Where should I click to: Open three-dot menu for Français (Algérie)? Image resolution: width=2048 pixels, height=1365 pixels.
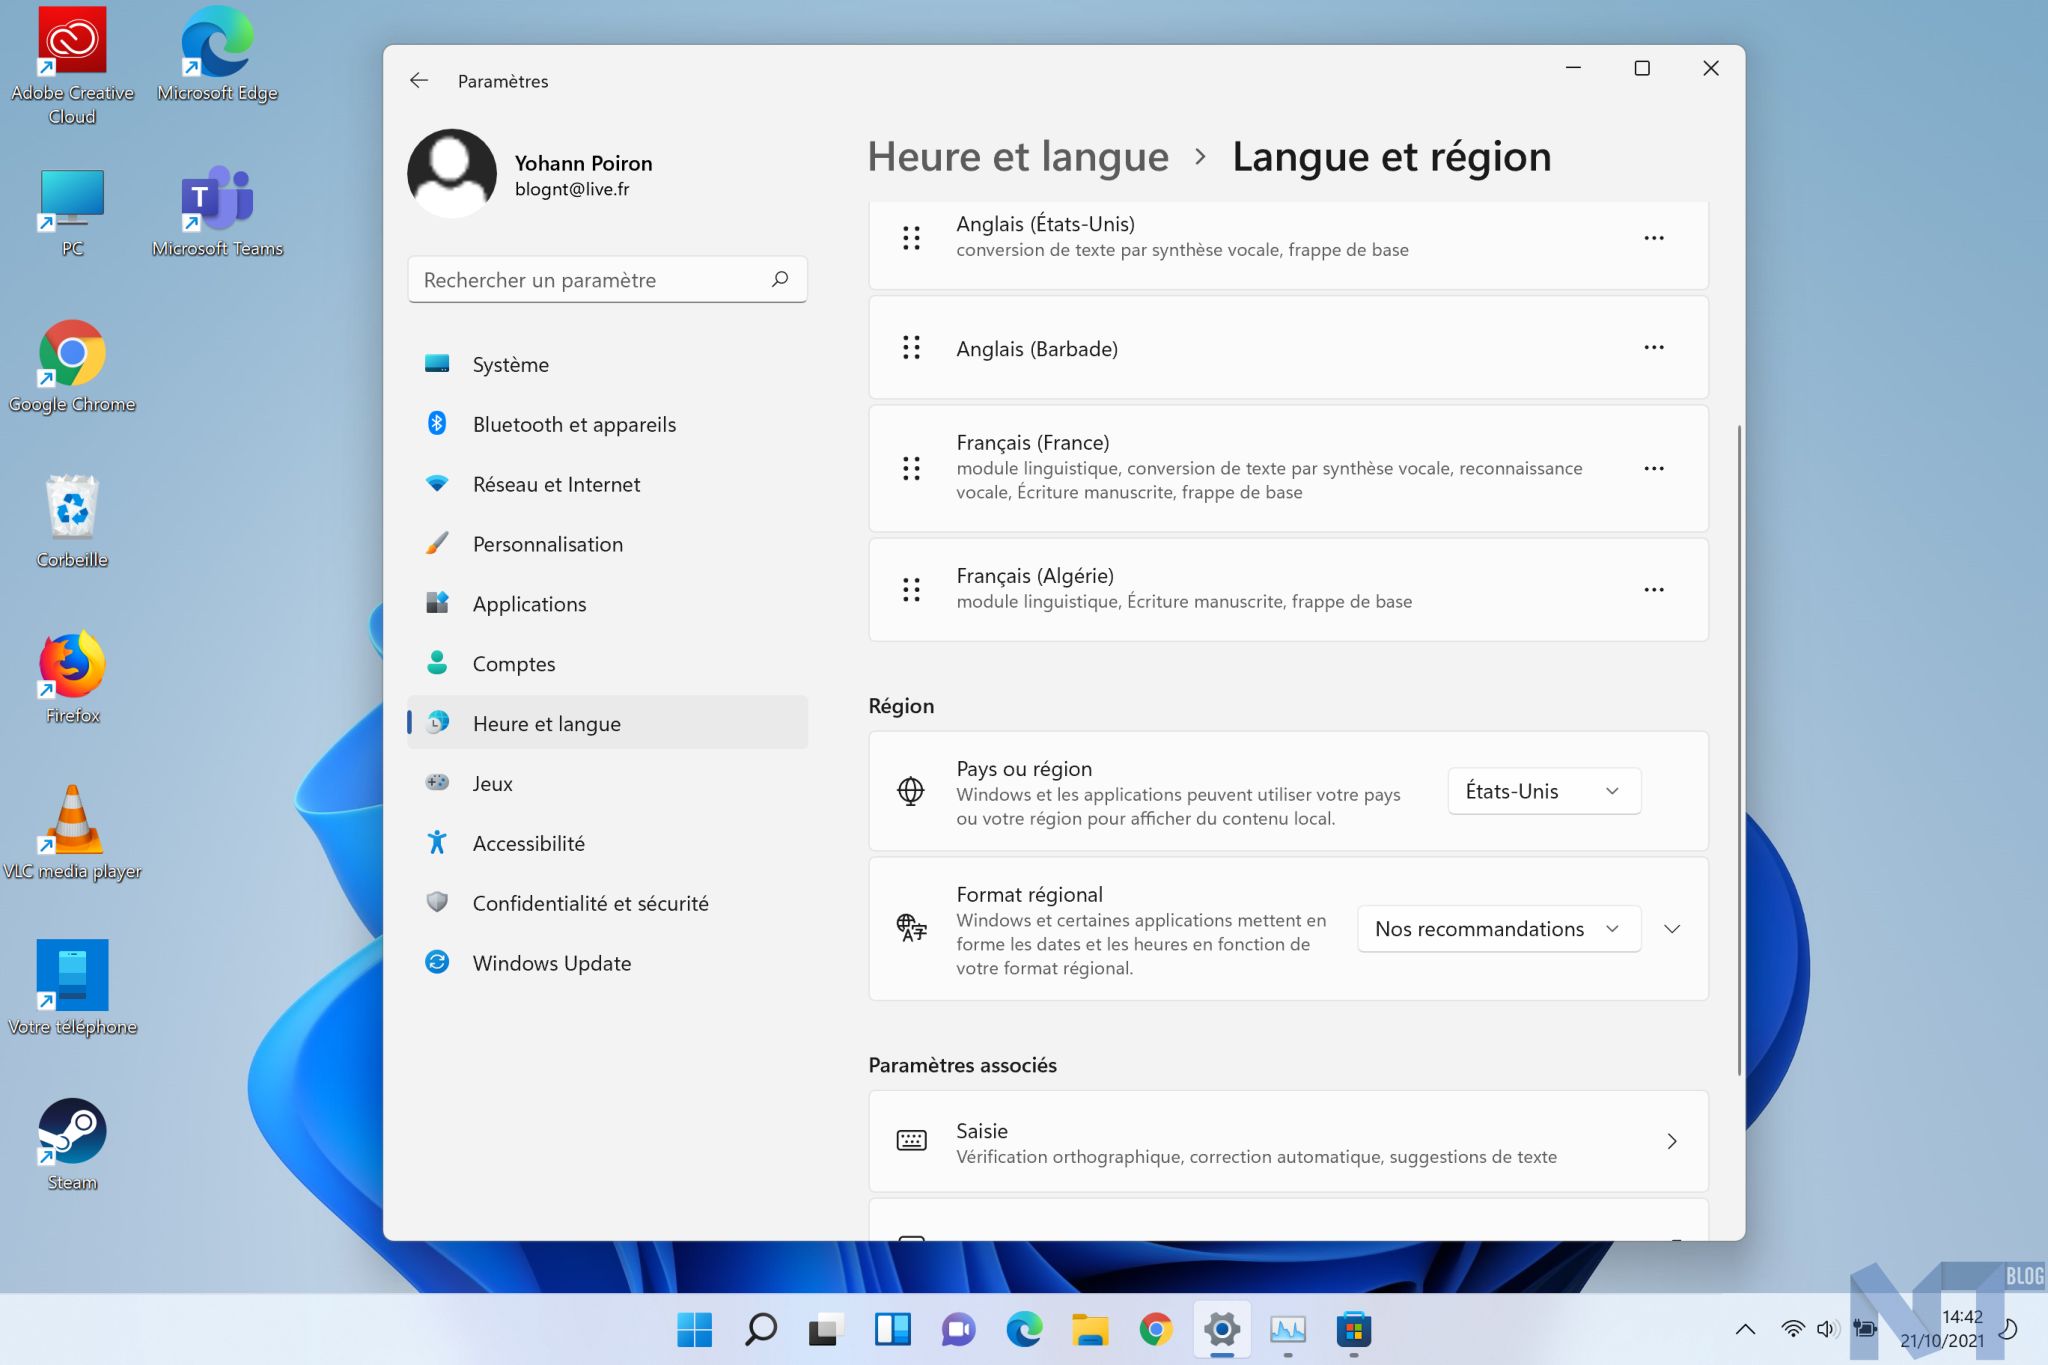tap(1653, 590)
